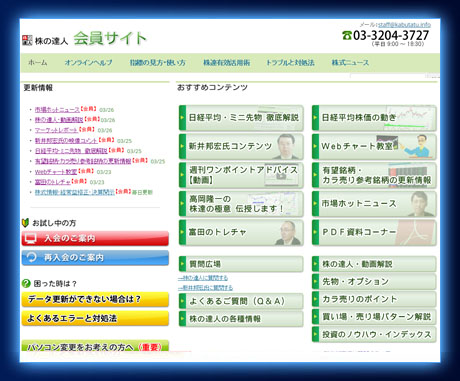Open 日経平均・ミニ先物 link in 更新情報 list
This screenshot has width=460, height=381.
coord(71,151)
